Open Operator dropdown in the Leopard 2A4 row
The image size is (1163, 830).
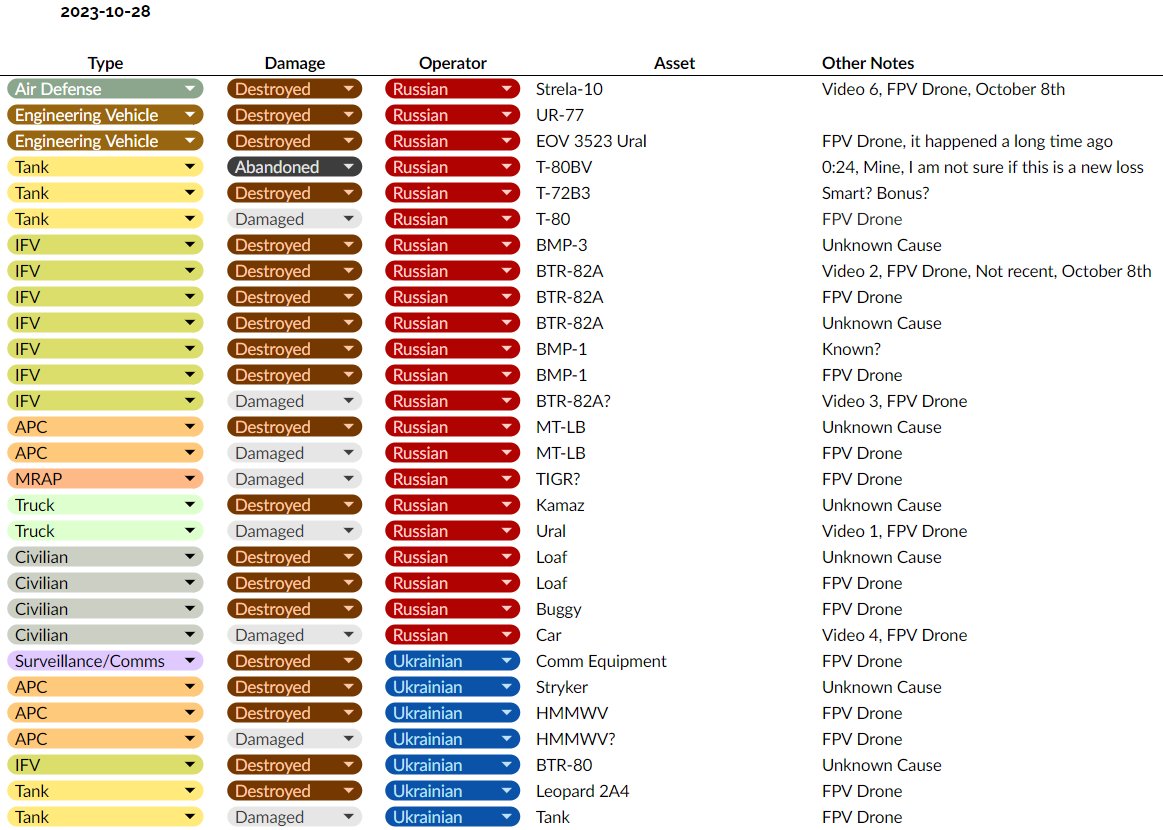[452, 791]
